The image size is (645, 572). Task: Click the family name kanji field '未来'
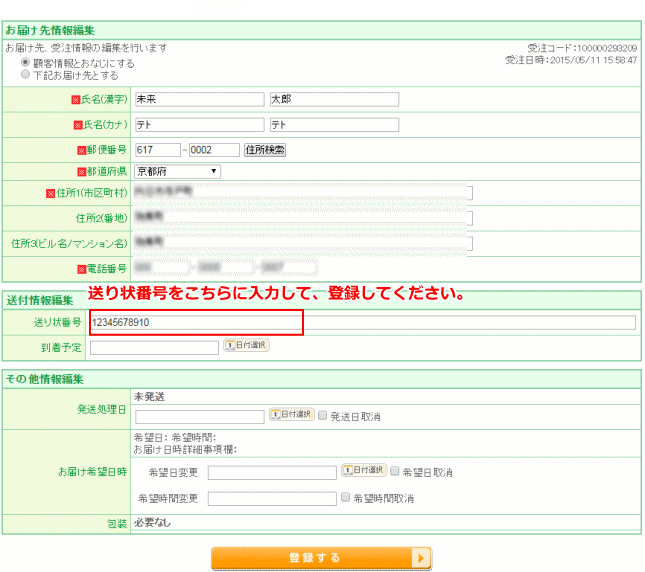click(x=200, y=100)
